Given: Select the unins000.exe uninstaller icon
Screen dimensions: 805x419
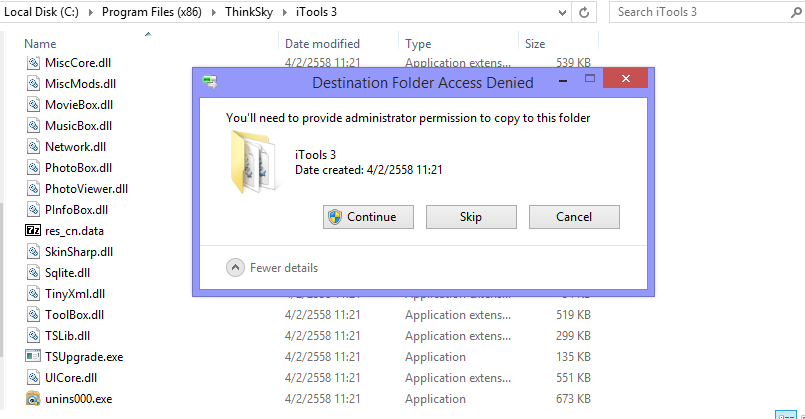Looking at the screenshot, I should (33, 398).
